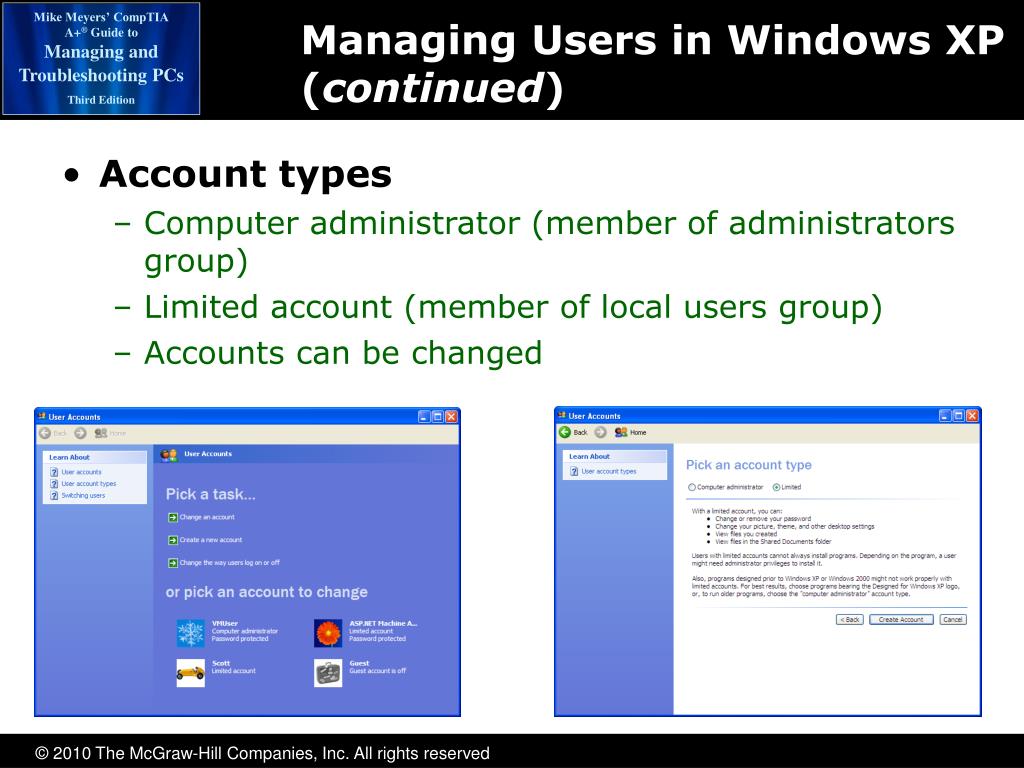Close the left User Accounts window
1024x768 pixels.
[451, 417]
